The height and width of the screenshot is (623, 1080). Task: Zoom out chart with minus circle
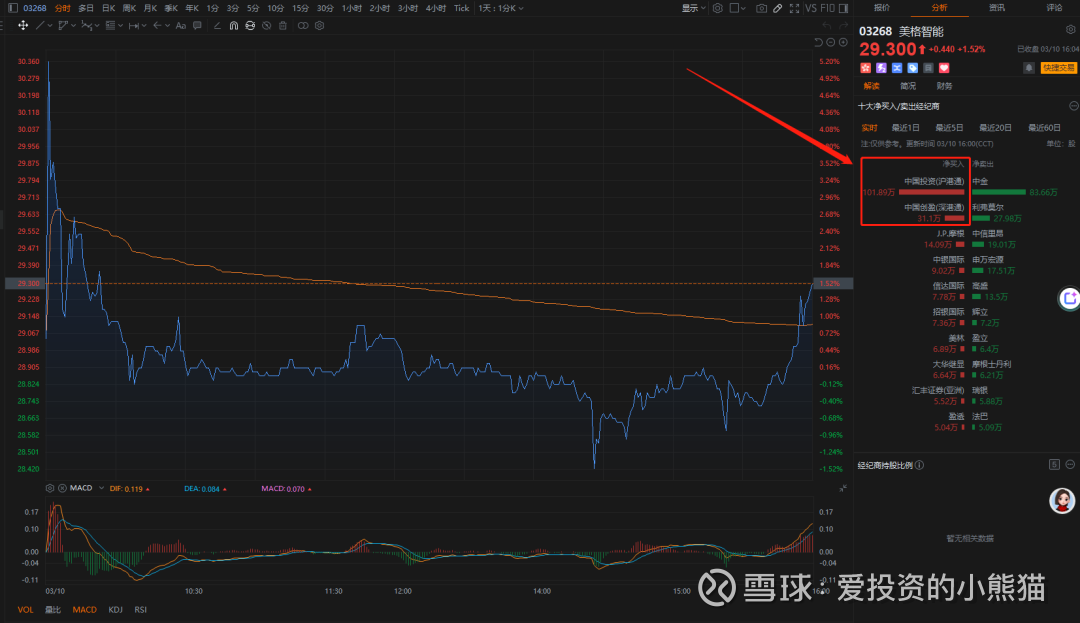point(831,43)
